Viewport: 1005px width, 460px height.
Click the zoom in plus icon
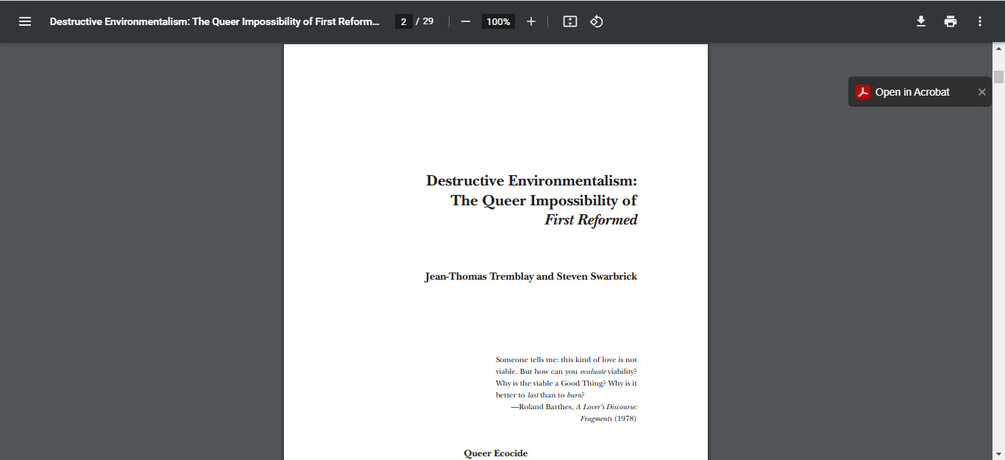coord(531,22)
